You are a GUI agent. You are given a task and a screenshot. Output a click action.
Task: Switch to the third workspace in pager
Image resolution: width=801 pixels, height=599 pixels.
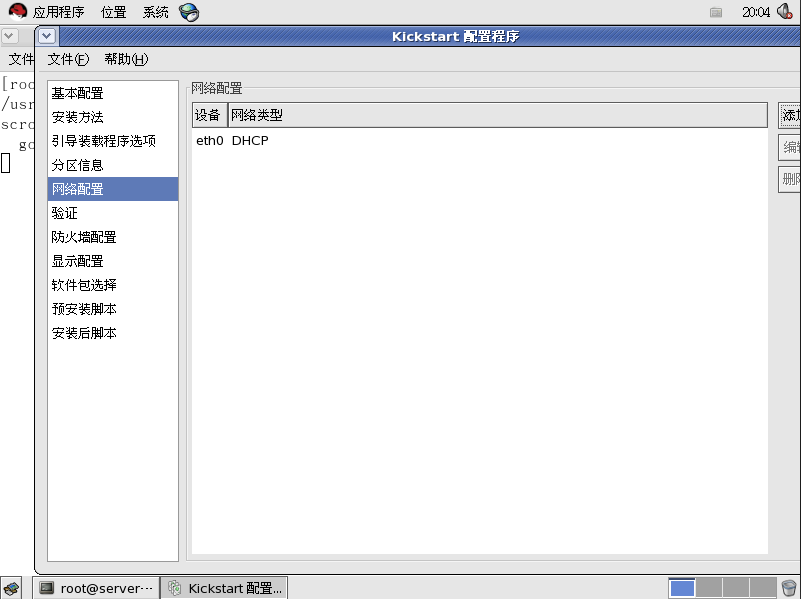pyautogui.click(x=736, y=588)
